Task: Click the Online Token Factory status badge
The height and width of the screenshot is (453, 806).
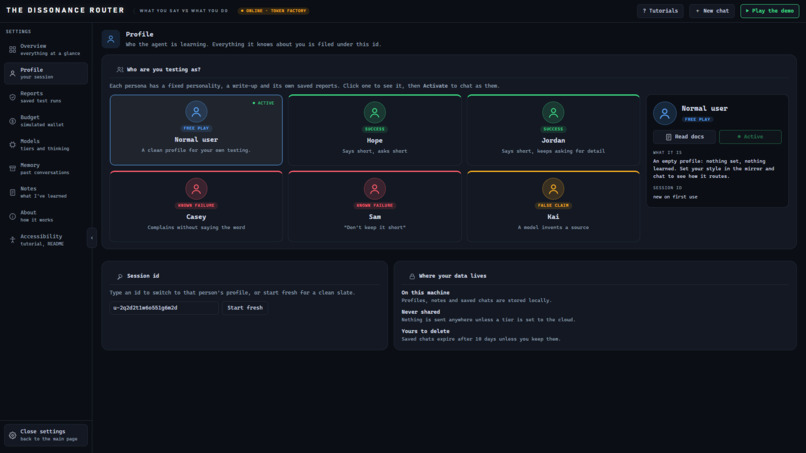Action: pos(273,11)
